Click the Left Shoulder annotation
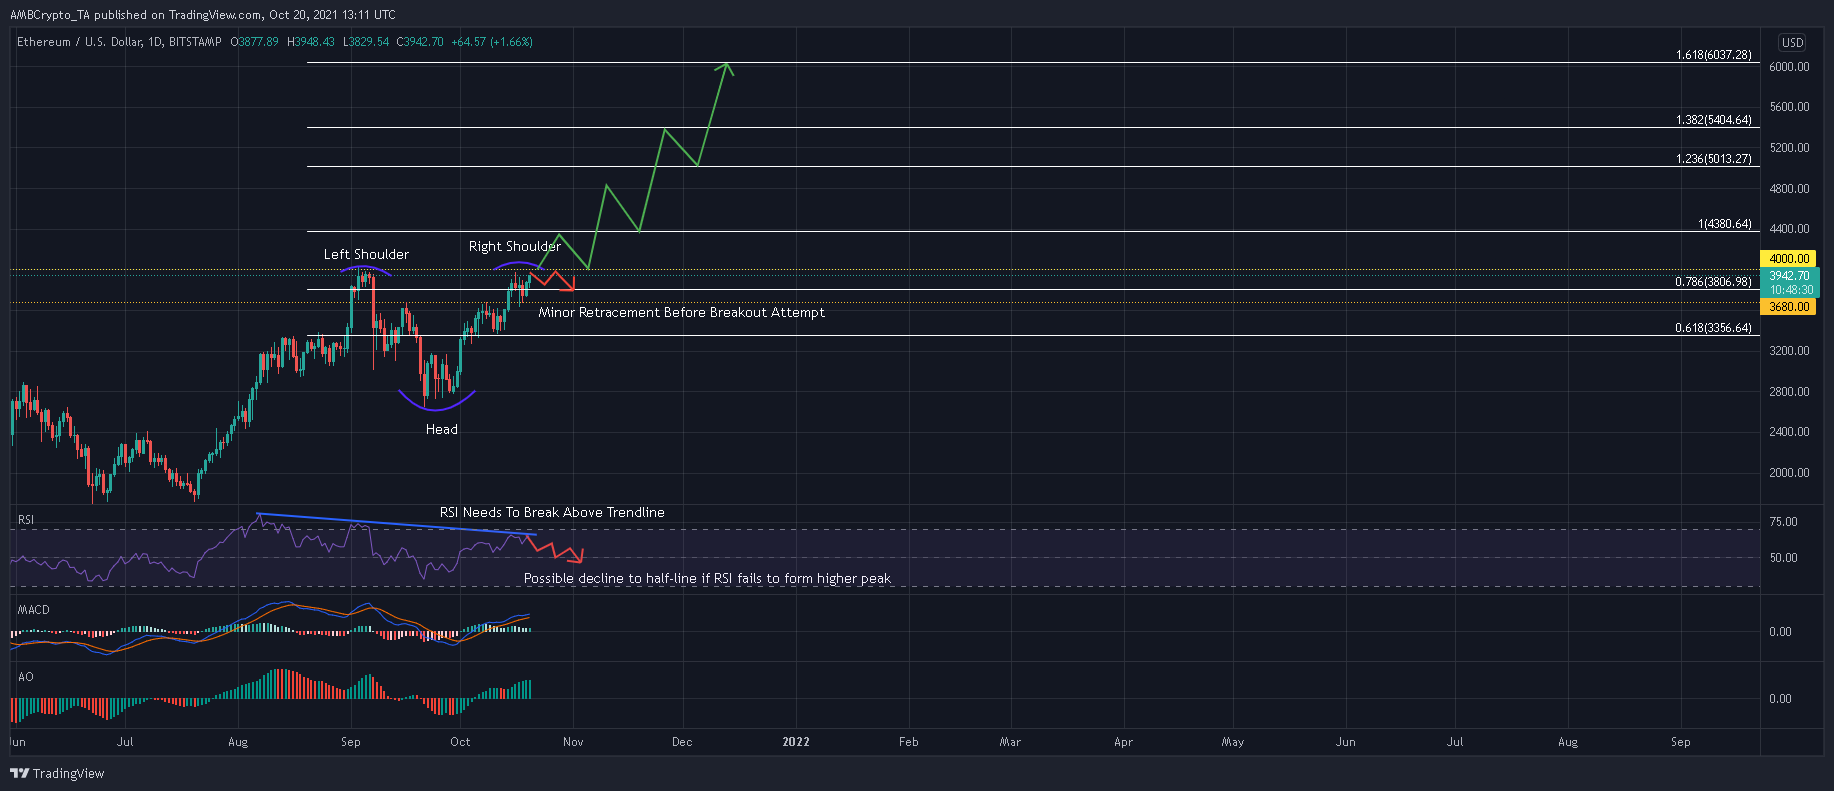Image resolution: width=1834 pixels, height=791 pixels. (x=366, y=254)
